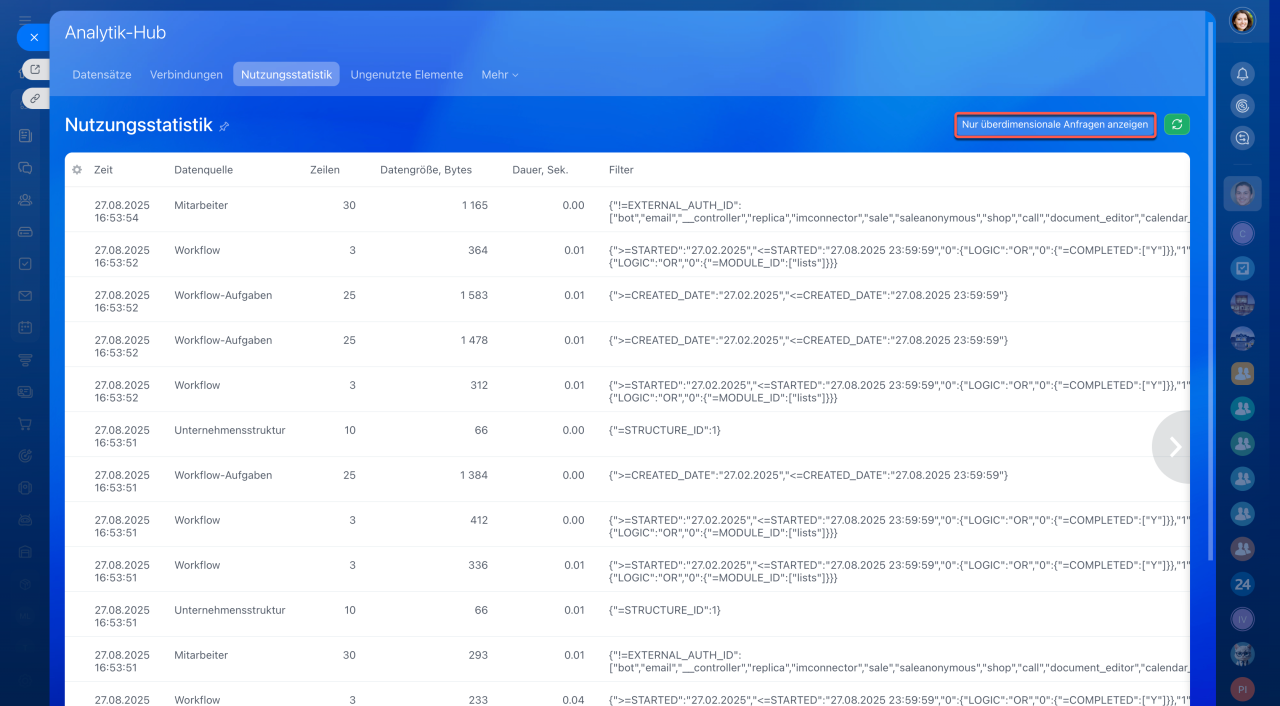Switch to the Datensätze tab
This screenshot has width=1280, height=706.
click(x=102, y=75)
